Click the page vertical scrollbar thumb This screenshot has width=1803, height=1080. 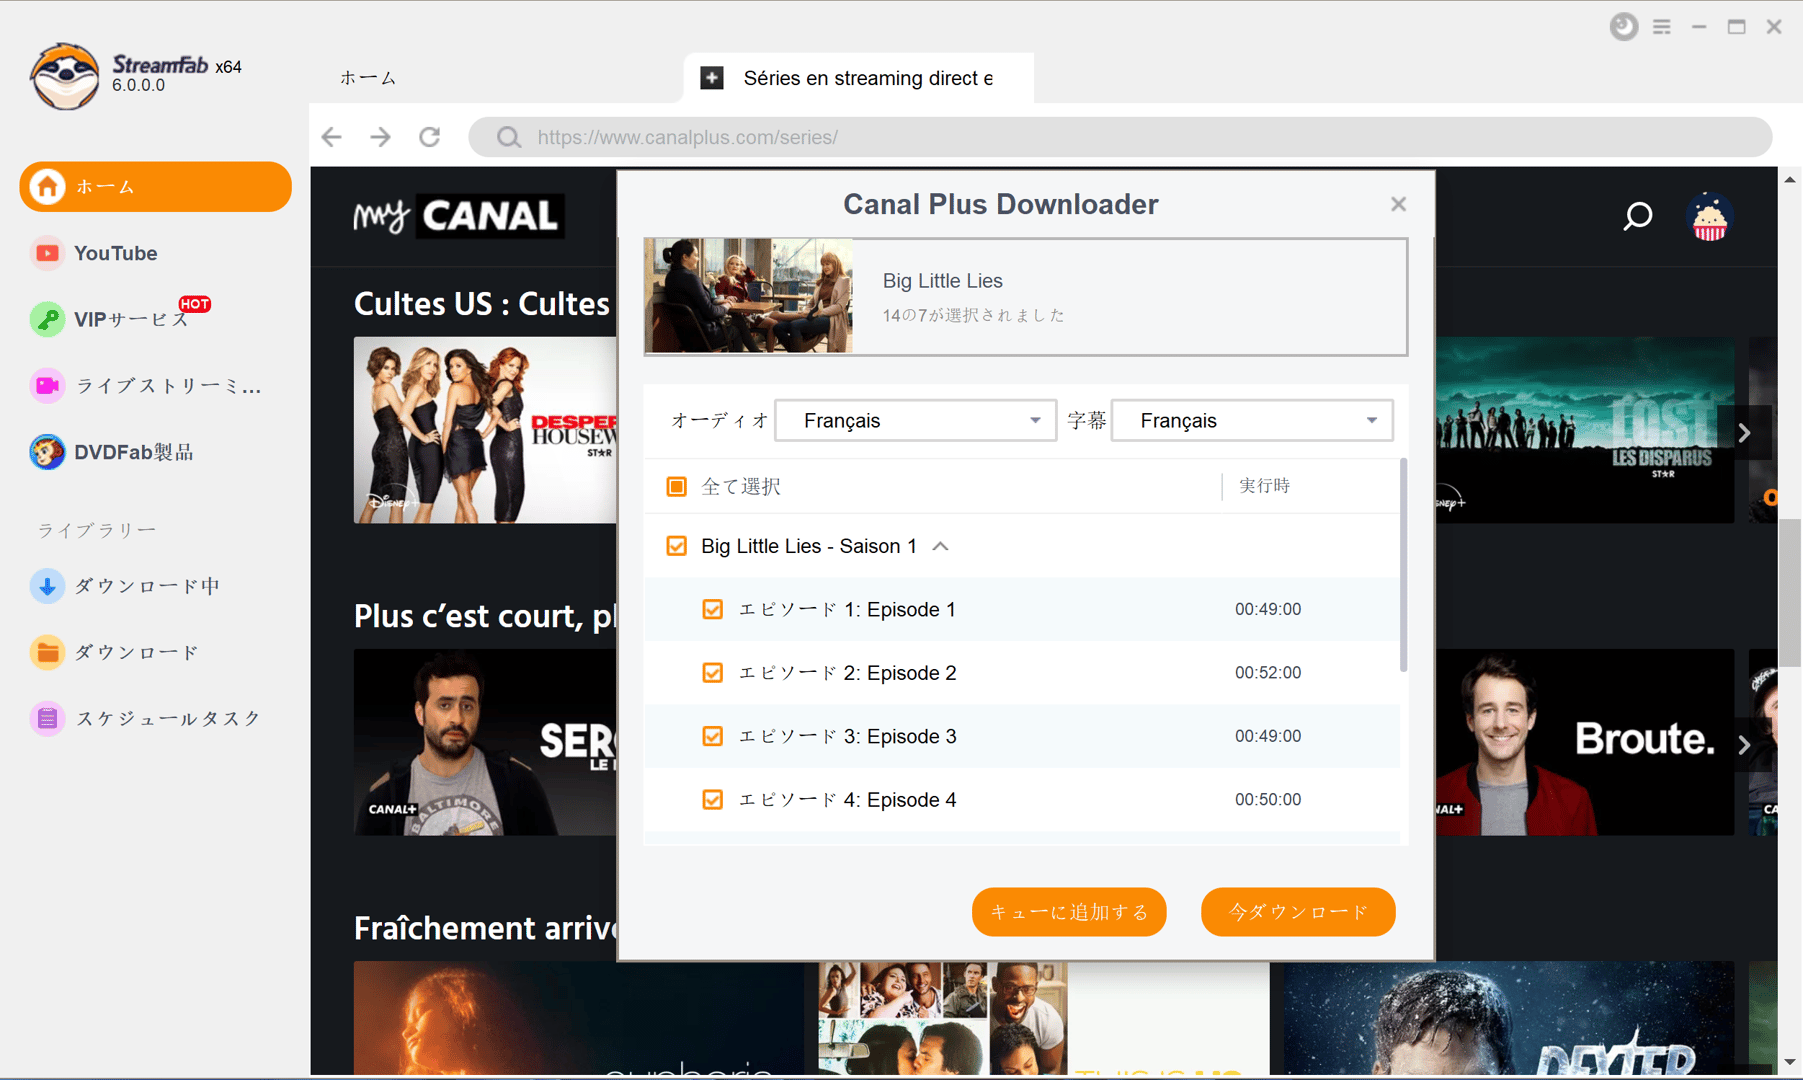tap(1789, 593)
